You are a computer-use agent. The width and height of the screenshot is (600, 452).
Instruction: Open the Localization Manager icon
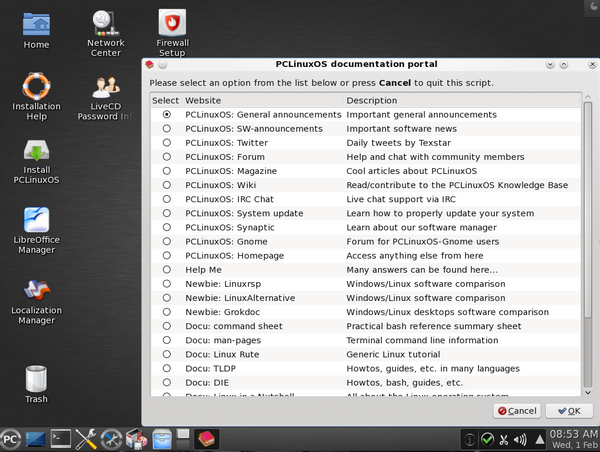(x=36, y=291)
